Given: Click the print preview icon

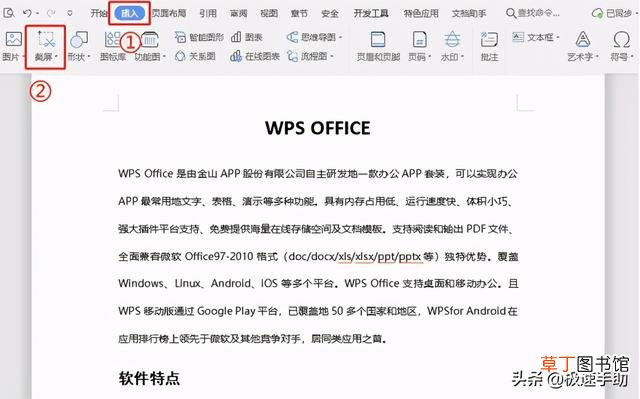Looking at the screenshot, I should coord(9,13).
